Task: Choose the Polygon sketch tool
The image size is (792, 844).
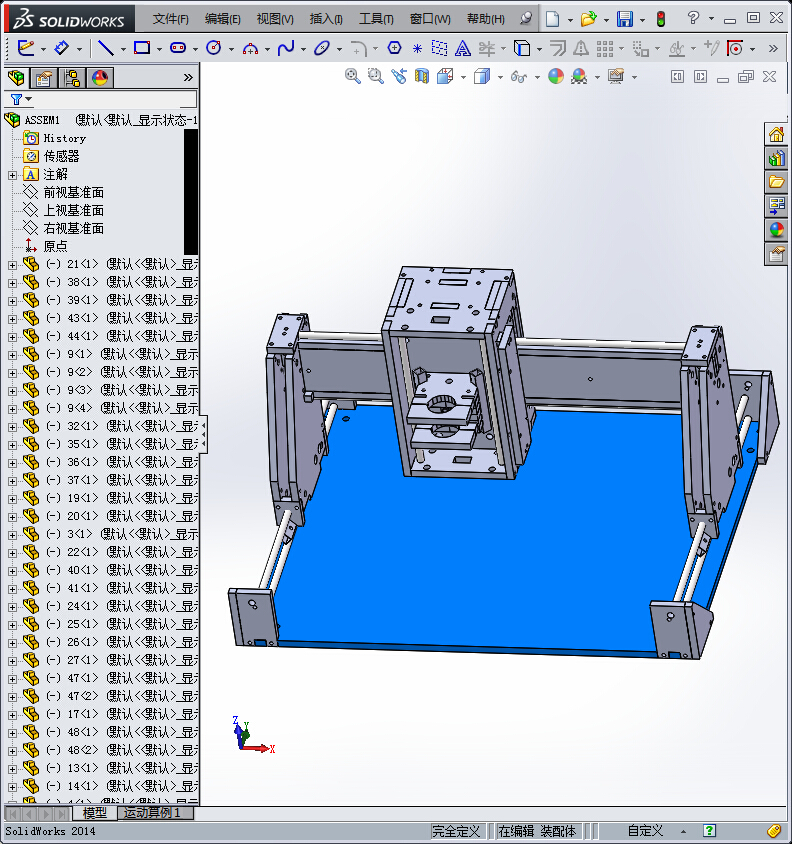Action: point(395,48)
